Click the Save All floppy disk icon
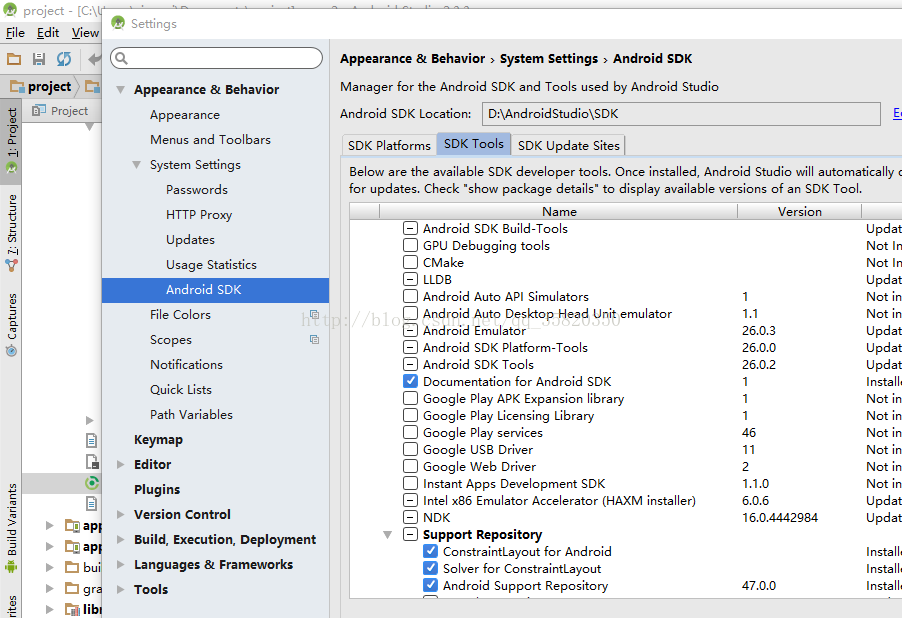Screen dimensions: 902x618 (39, 60)
